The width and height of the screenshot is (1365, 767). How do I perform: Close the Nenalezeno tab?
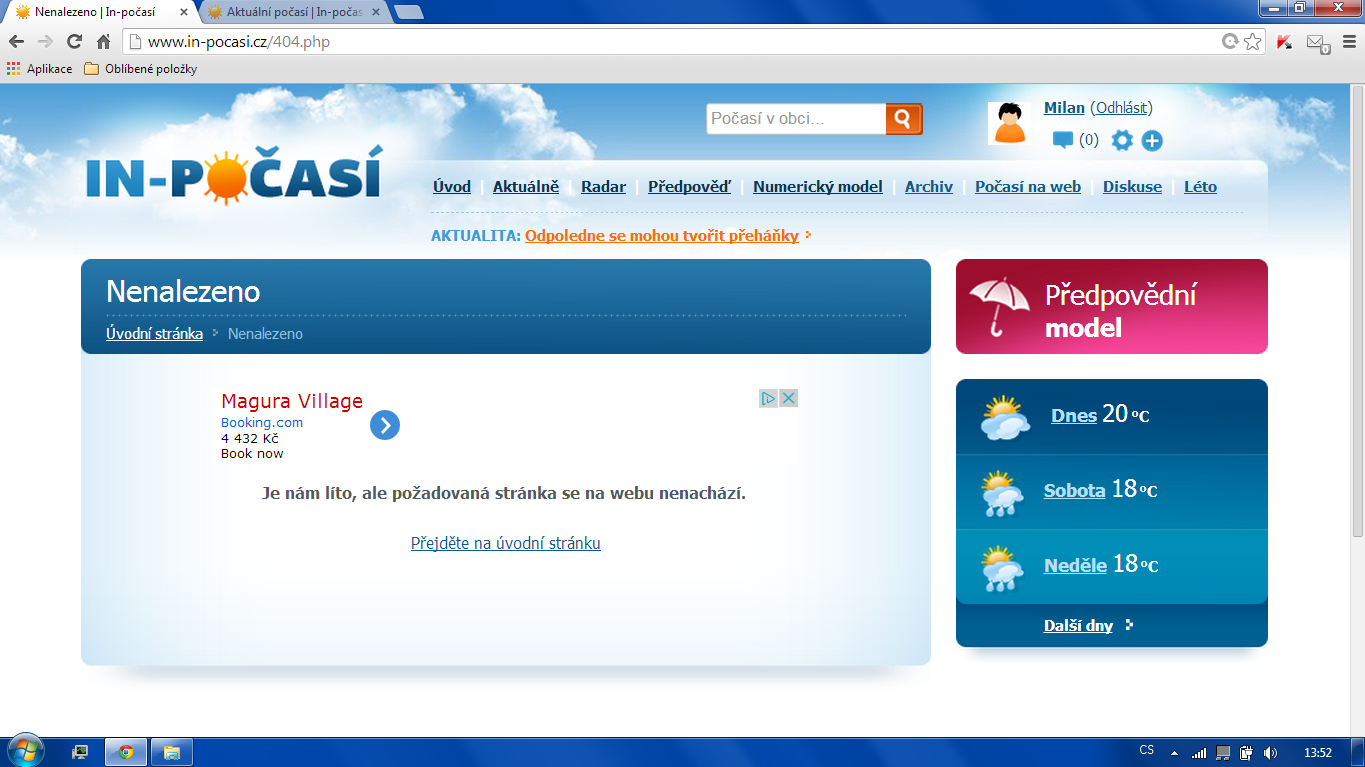[184, 12]
